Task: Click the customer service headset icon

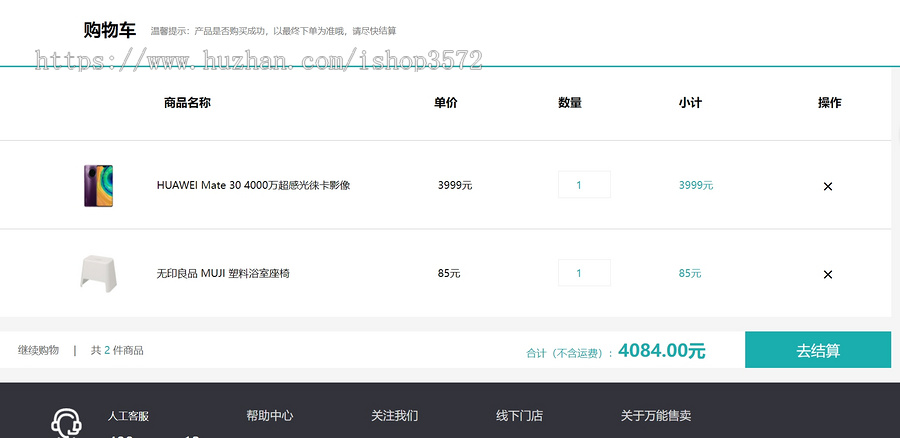Action: coord(67,424)
